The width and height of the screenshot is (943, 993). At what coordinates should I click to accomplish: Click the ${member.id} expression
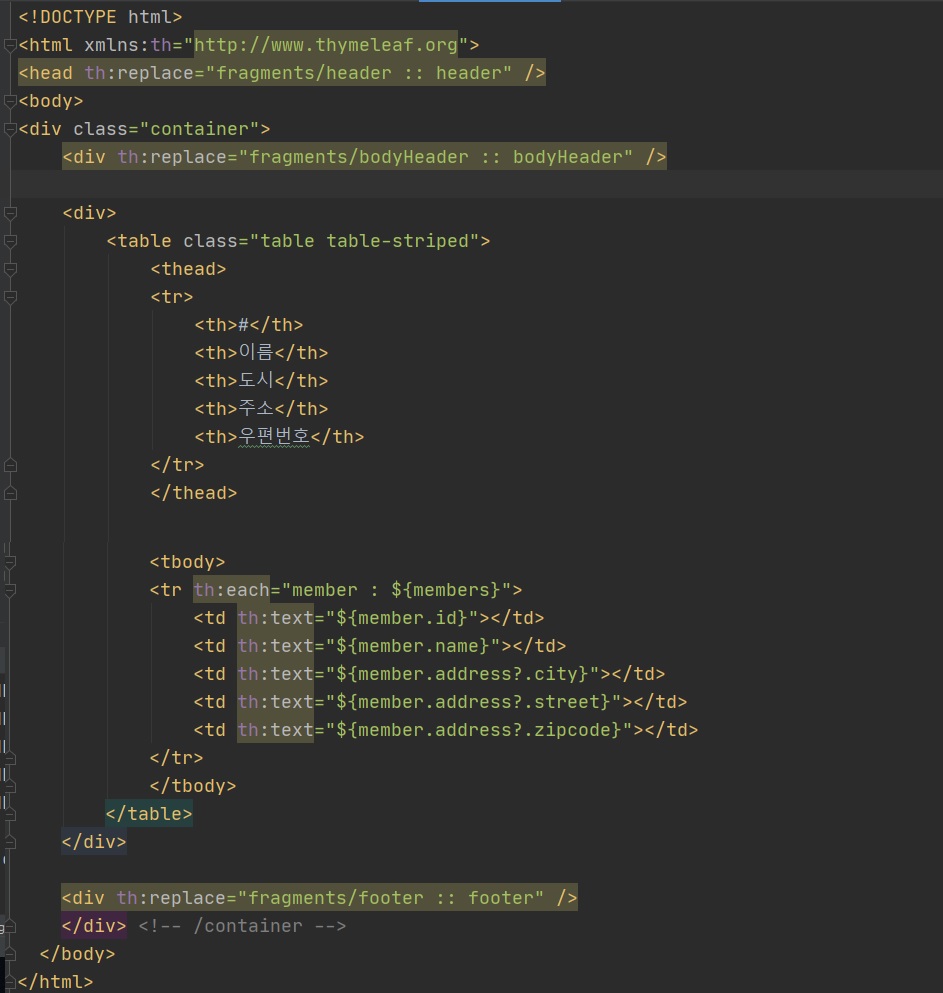click(402, 618)
